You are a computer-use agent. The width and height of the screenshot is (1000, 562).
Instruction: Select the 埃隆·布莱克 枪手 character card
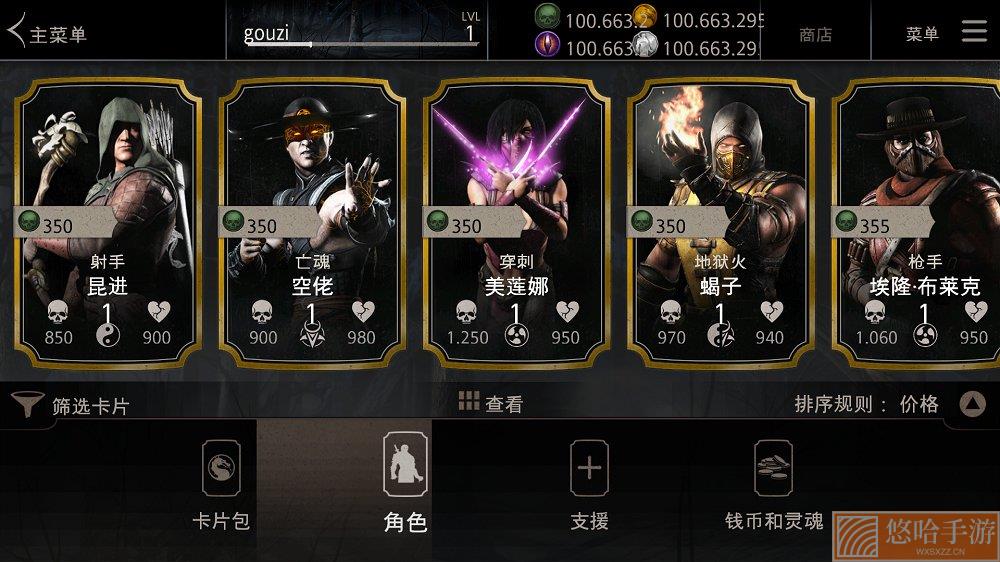click(916, 223)
